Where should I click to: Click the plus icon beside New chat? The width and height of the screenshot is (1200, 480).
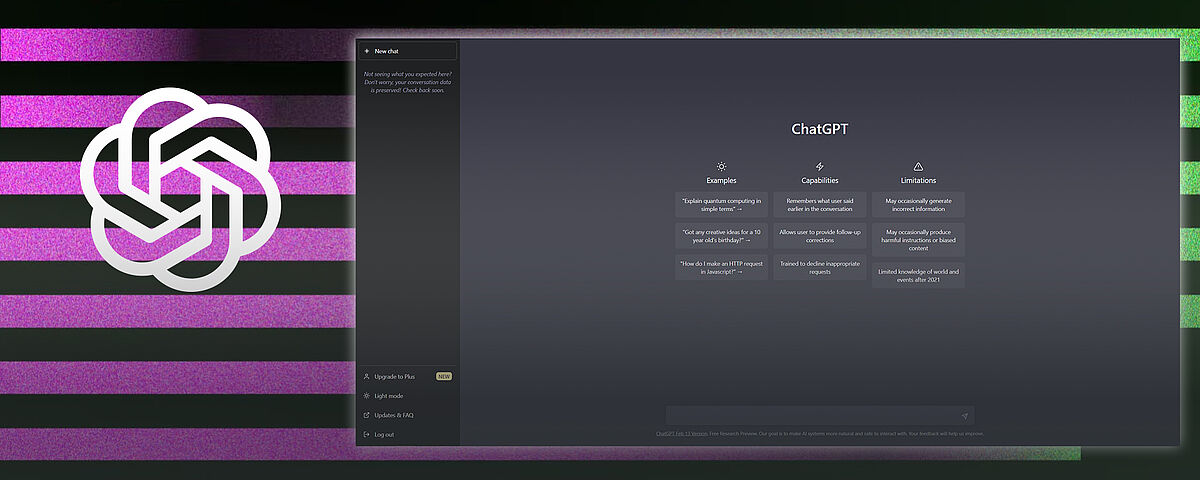[367, 50]
